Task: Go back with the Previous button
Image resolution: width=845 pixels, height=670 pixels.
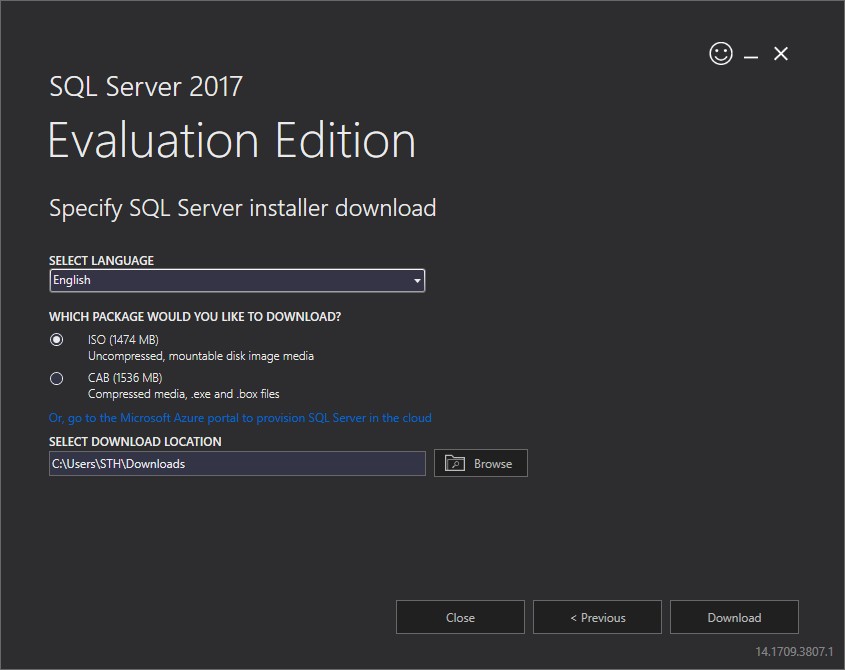Action: pos(597,617)
